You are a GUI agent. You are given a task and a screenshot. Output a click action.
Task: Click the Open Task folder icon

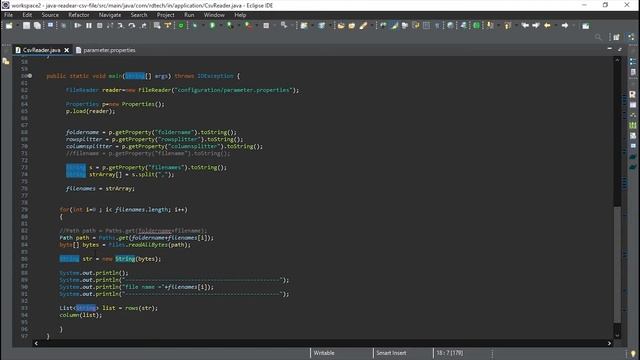[352, 26]
